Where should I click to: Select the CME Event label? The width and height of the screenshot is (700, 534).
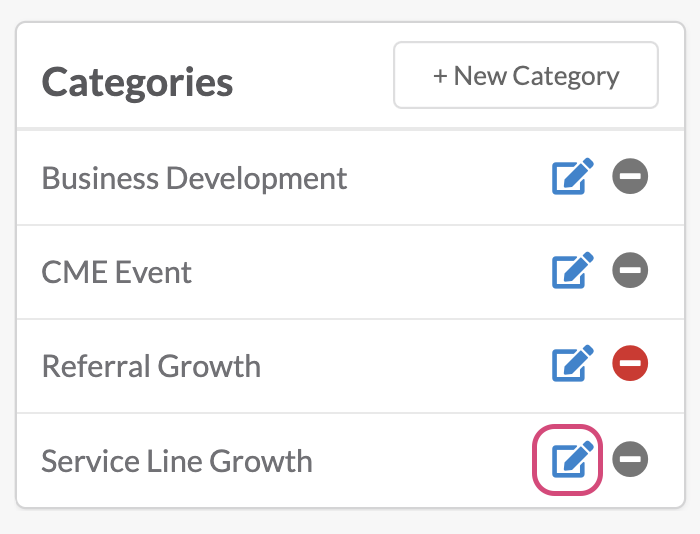pos(117,272)
